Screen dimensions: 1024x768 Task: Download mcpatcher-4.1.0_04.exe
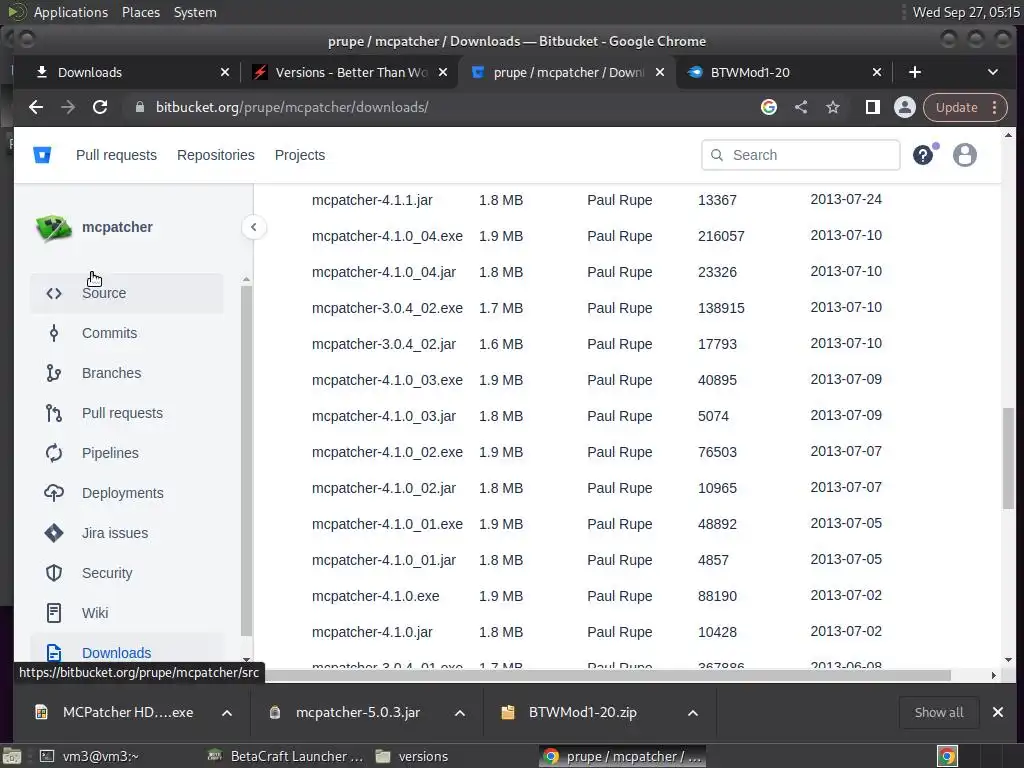point(387,236)
